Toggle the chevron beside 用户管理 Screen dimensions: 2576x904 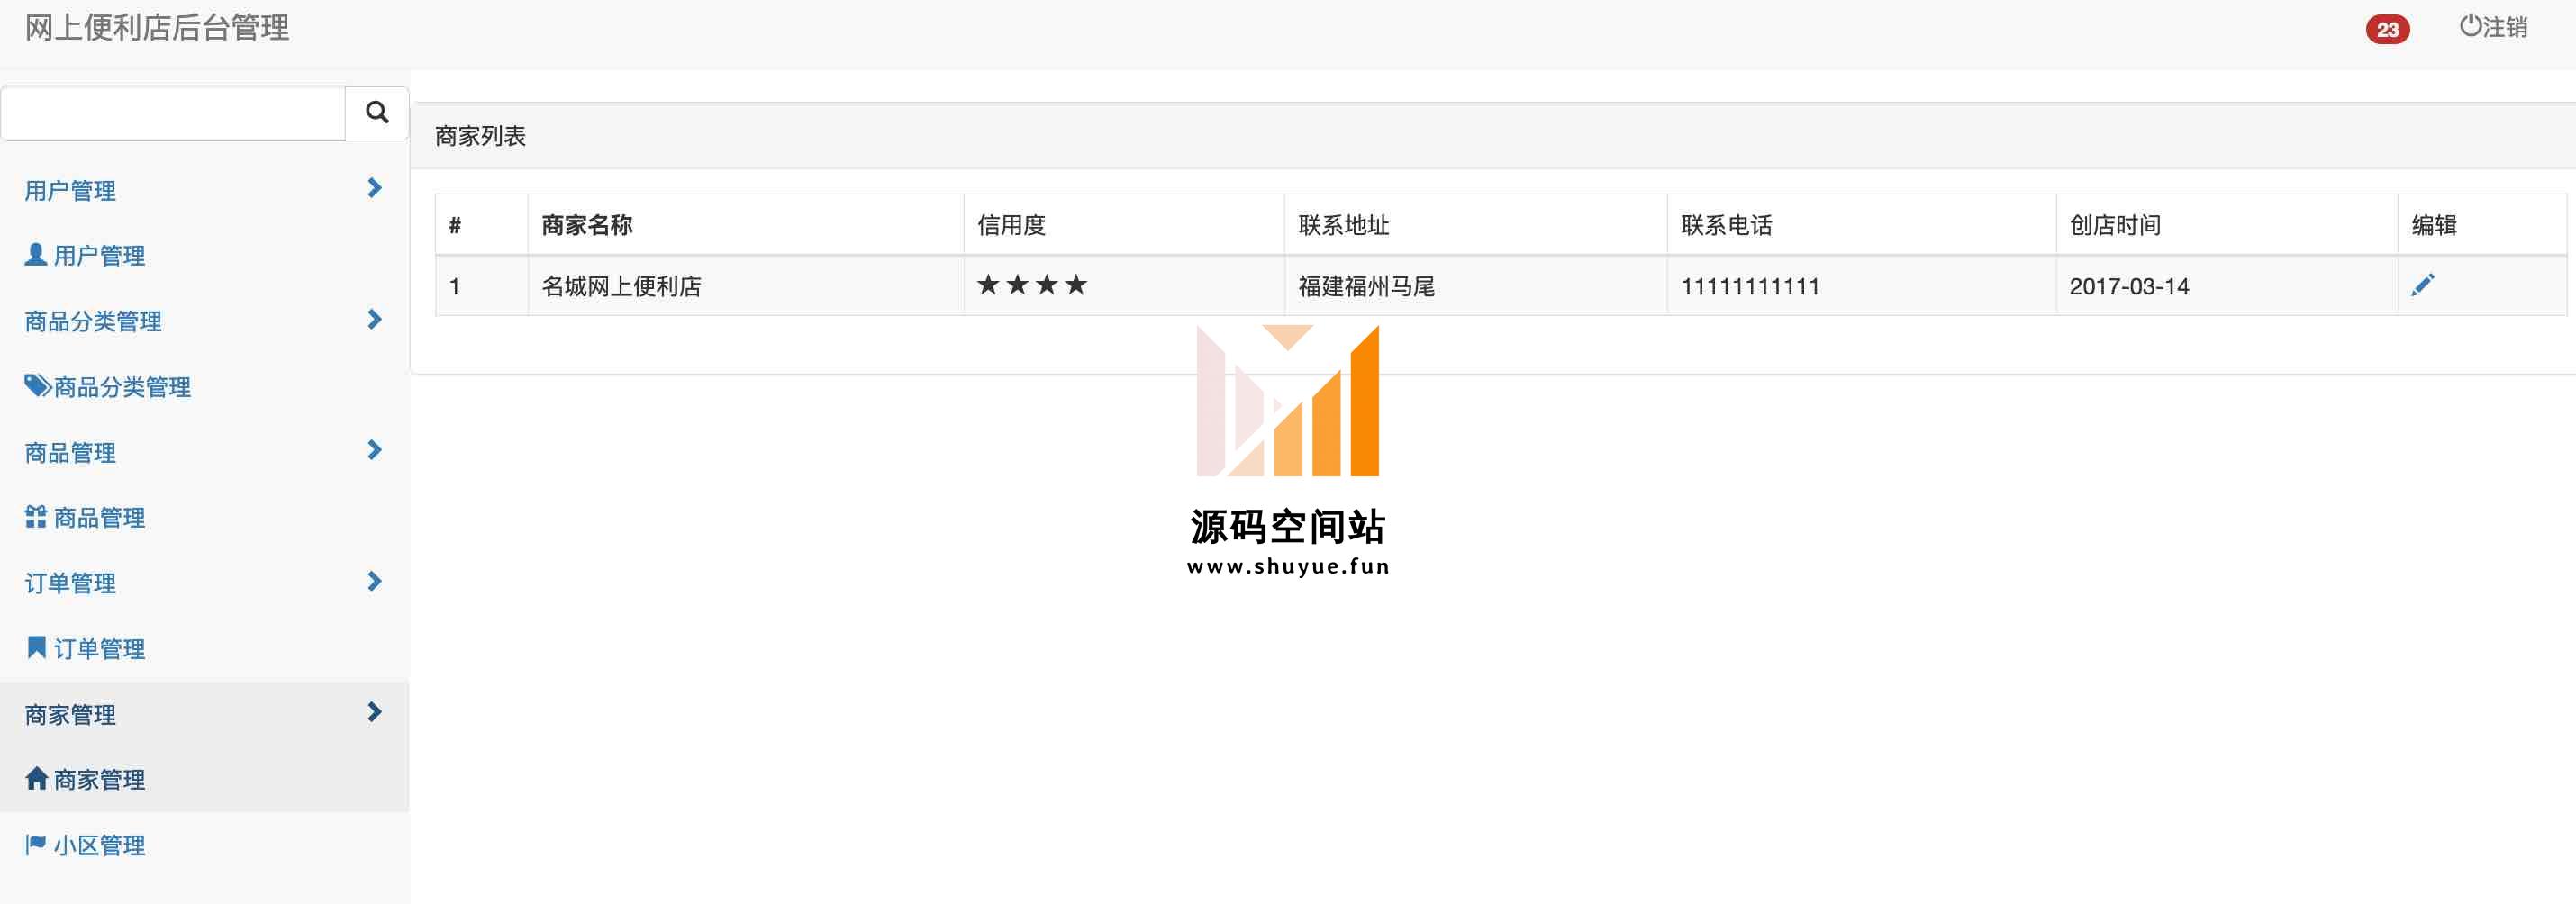tap(374, 188)
